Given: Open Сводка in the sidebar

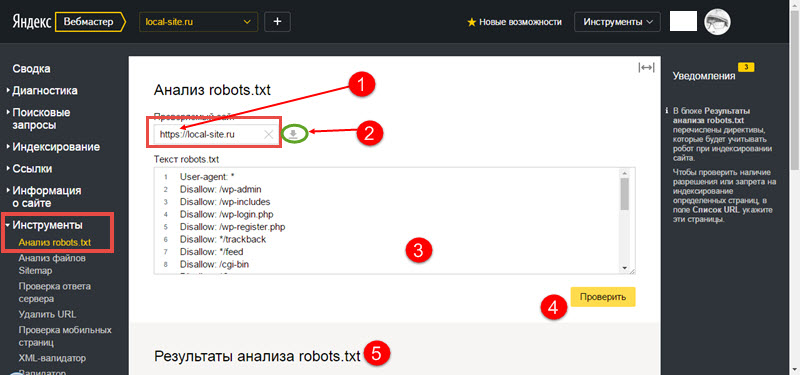Looking at the screenshot, I should click(32, 69).
